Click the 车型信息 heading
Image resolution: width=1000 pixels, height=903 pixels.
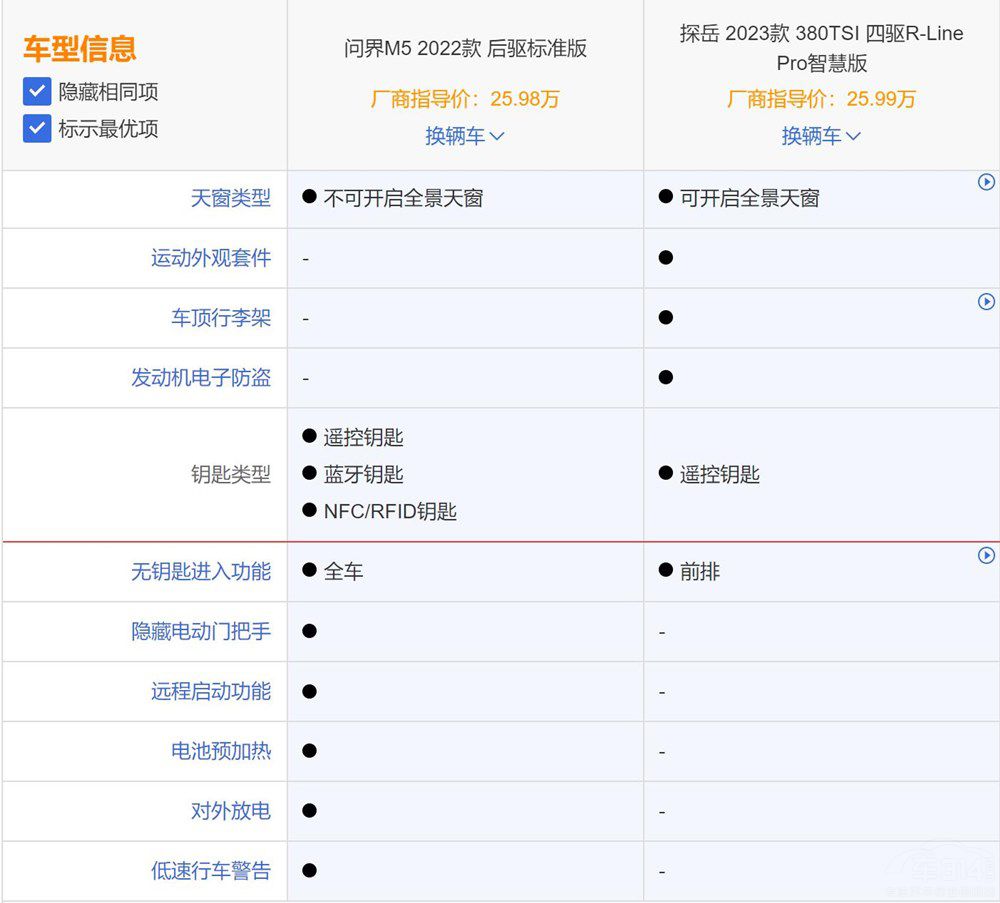[80, 49]
